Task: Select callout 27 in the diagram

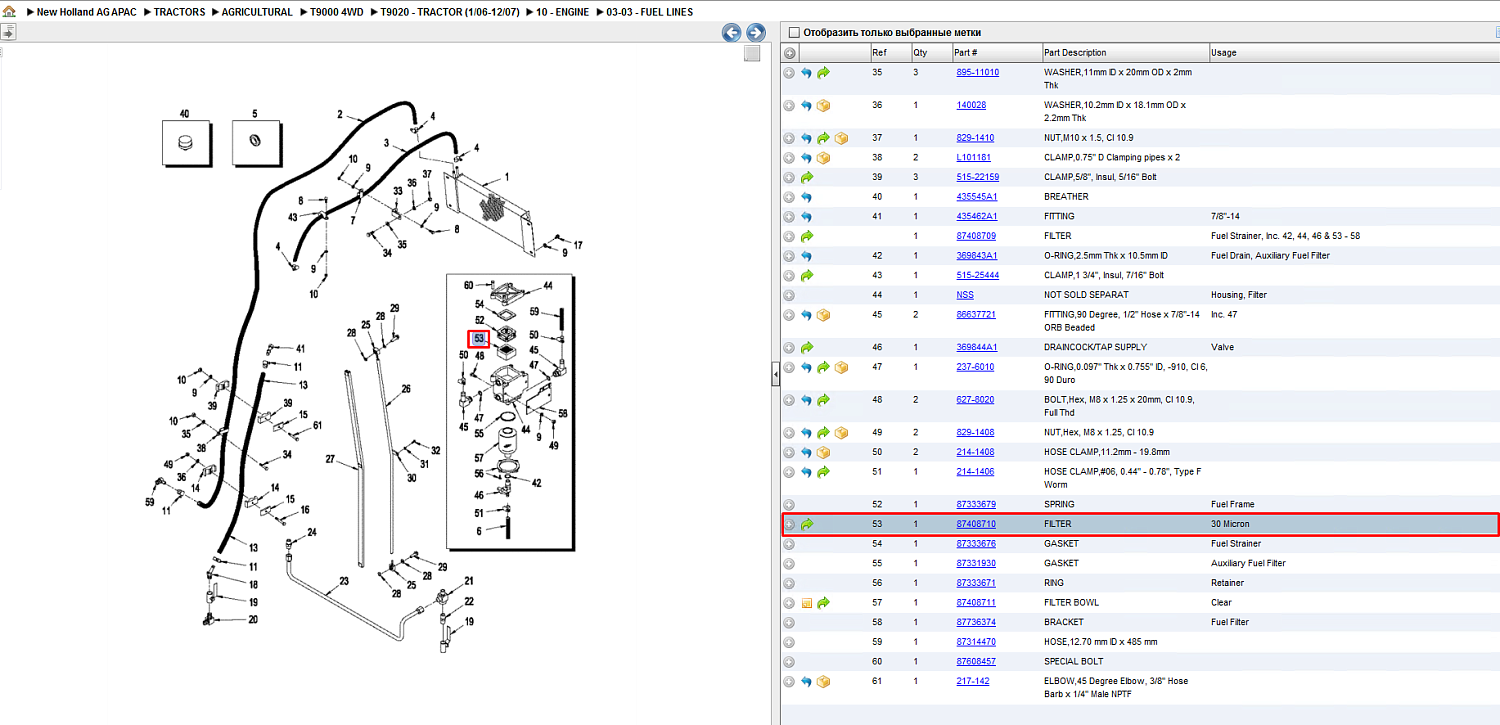Action: [329, 459]
